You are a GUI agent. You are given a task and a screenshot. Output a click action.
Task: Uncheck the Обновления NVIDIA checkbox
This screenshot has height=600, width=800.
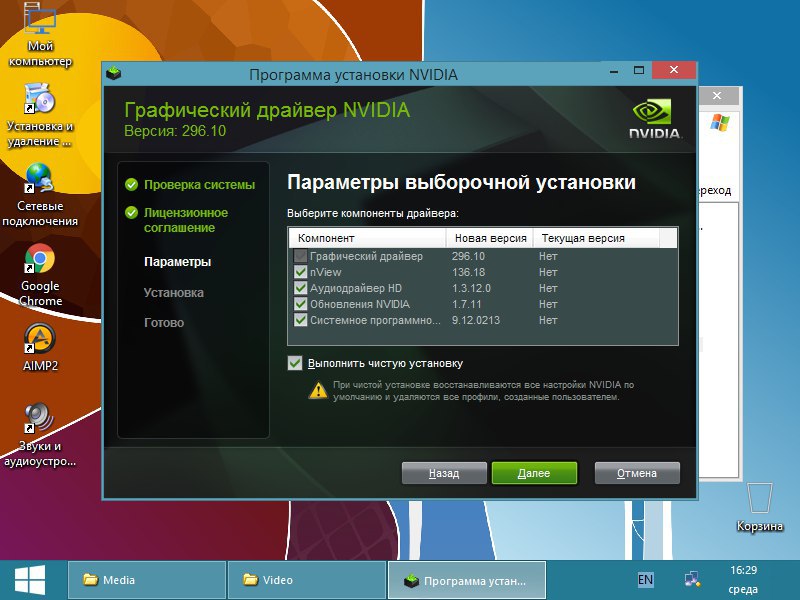click(x=301, y=304)
